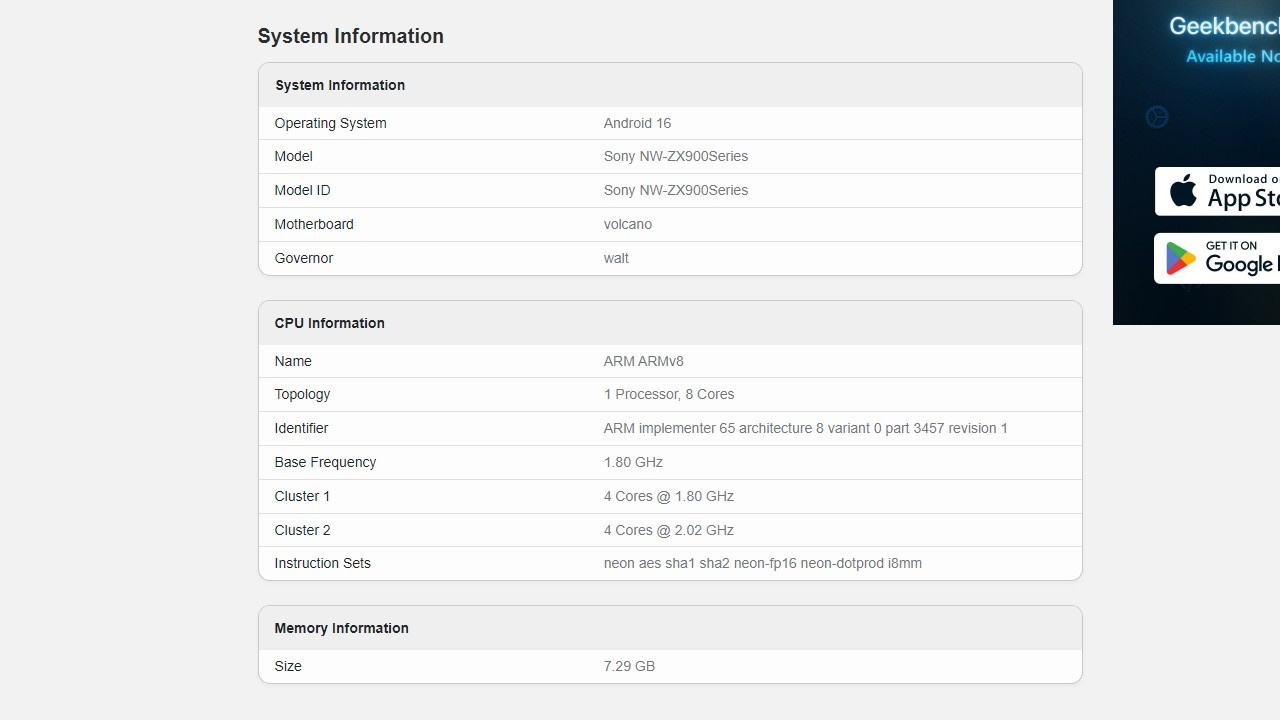Select the gear graphic in the Geekbench banner
Image resolution: width=1280 pixels, height=720 pixels.
(x=1157, y=117)
